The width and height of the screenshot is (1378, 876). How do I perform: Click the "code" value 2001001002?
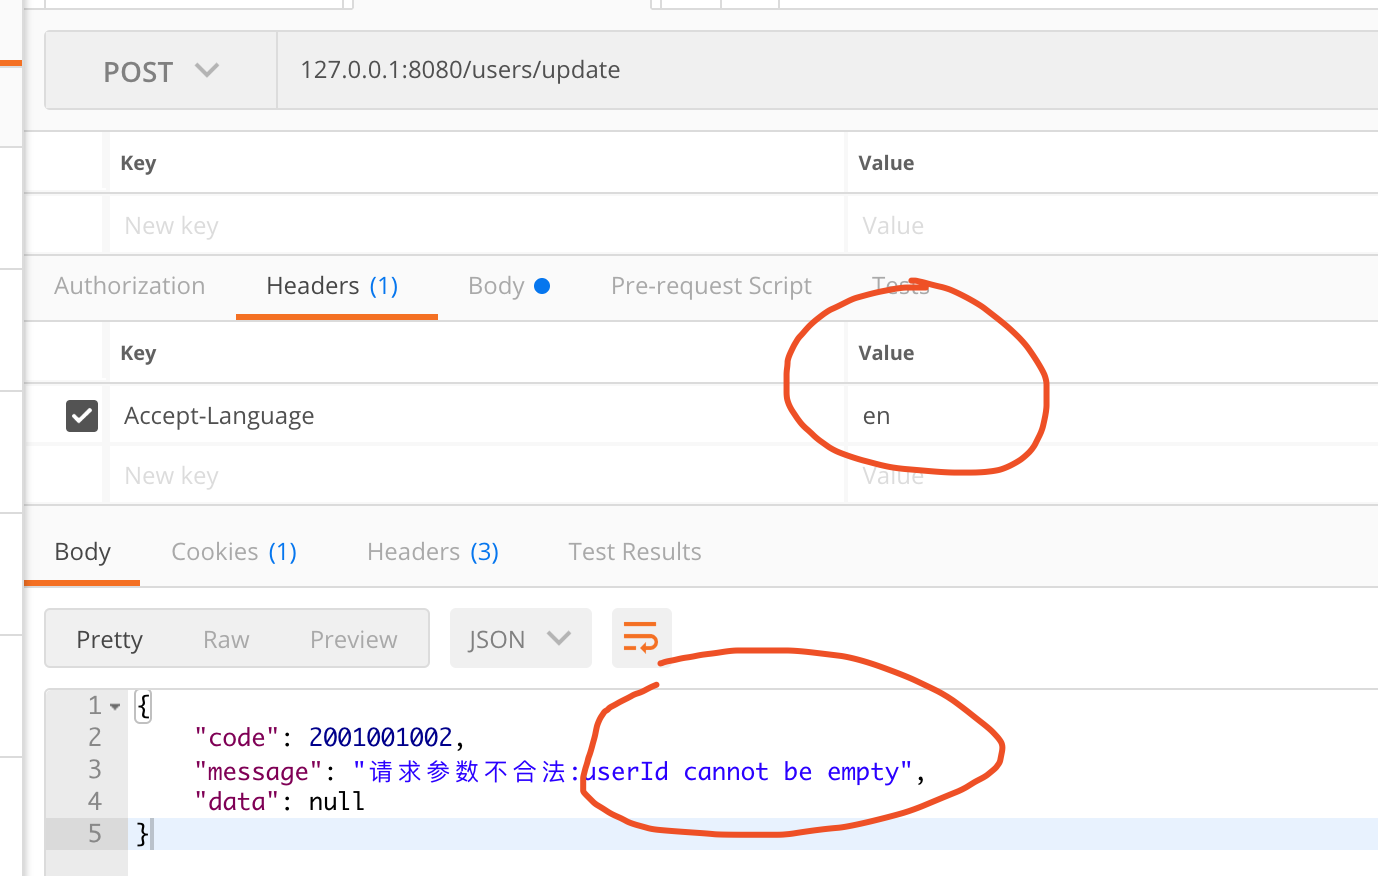(381, 738)
